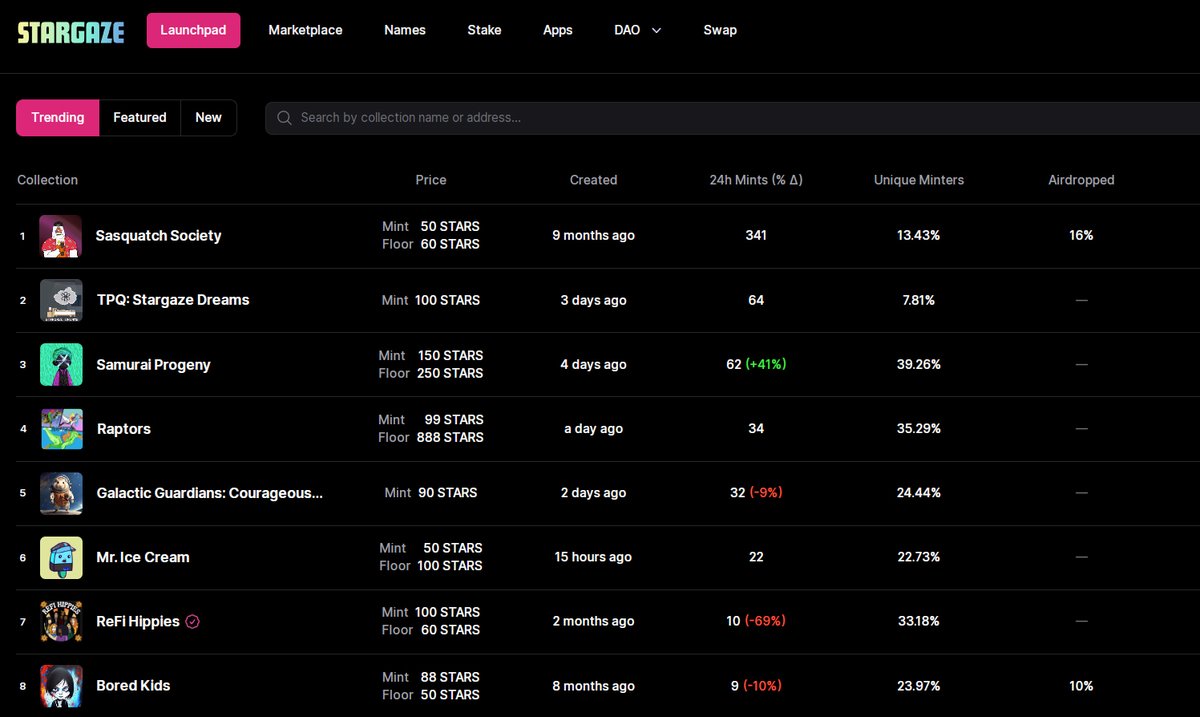Open Samurai Progeny collection thumbnail
The height and width of the screenshot is (717, 1200).
[61, 365]
